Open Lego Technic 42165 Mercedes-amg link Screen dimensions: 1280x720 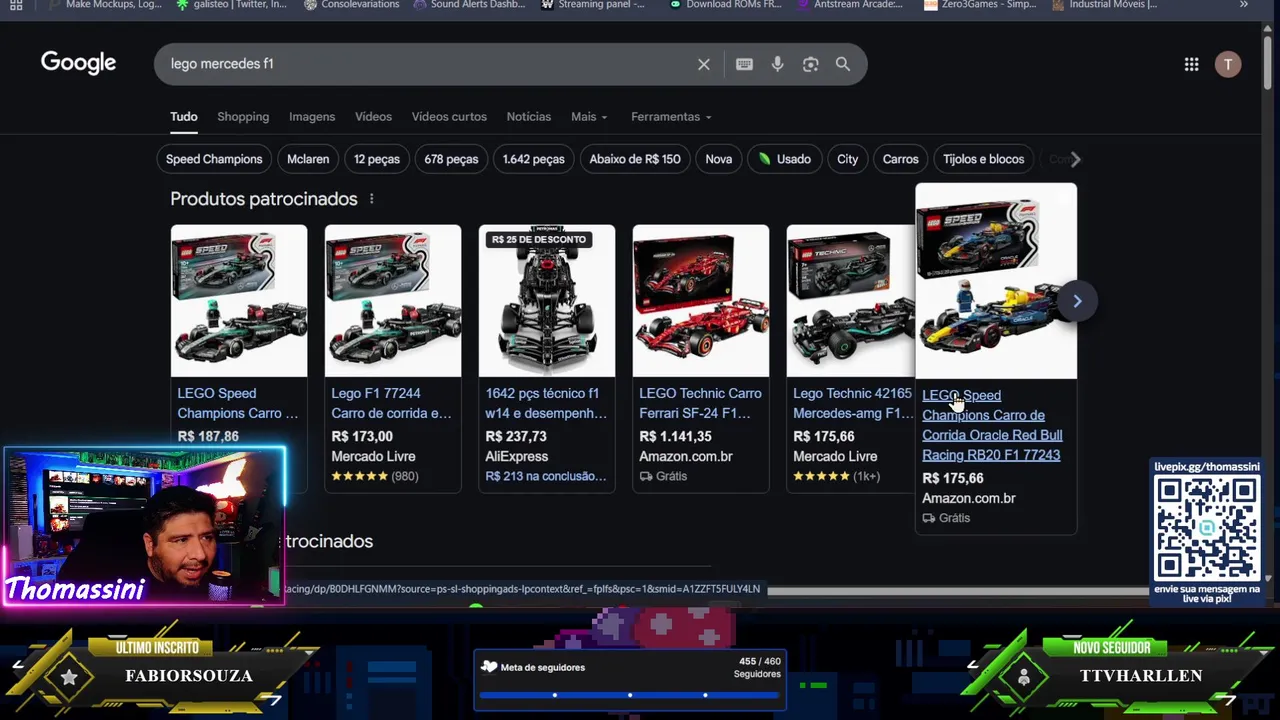[x=852, y=403]
